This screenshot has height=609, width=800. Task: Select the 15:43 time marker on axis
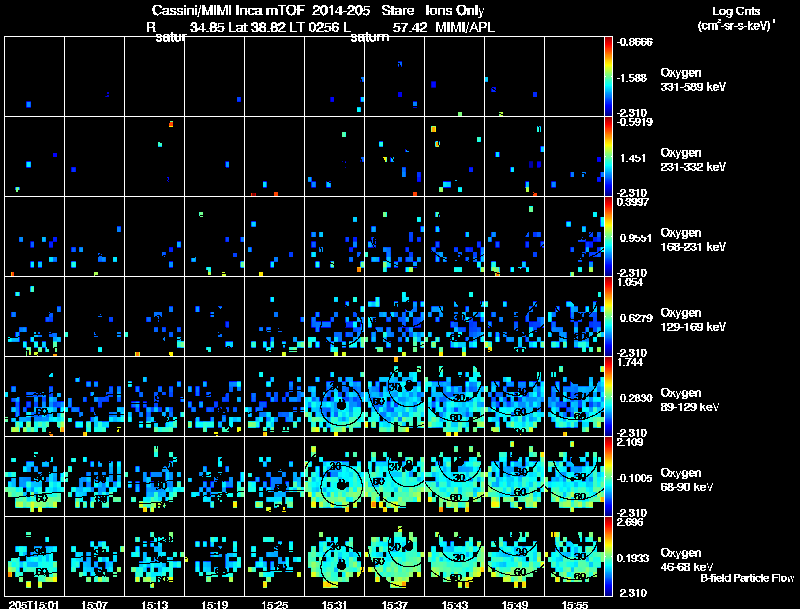point(455,603)
